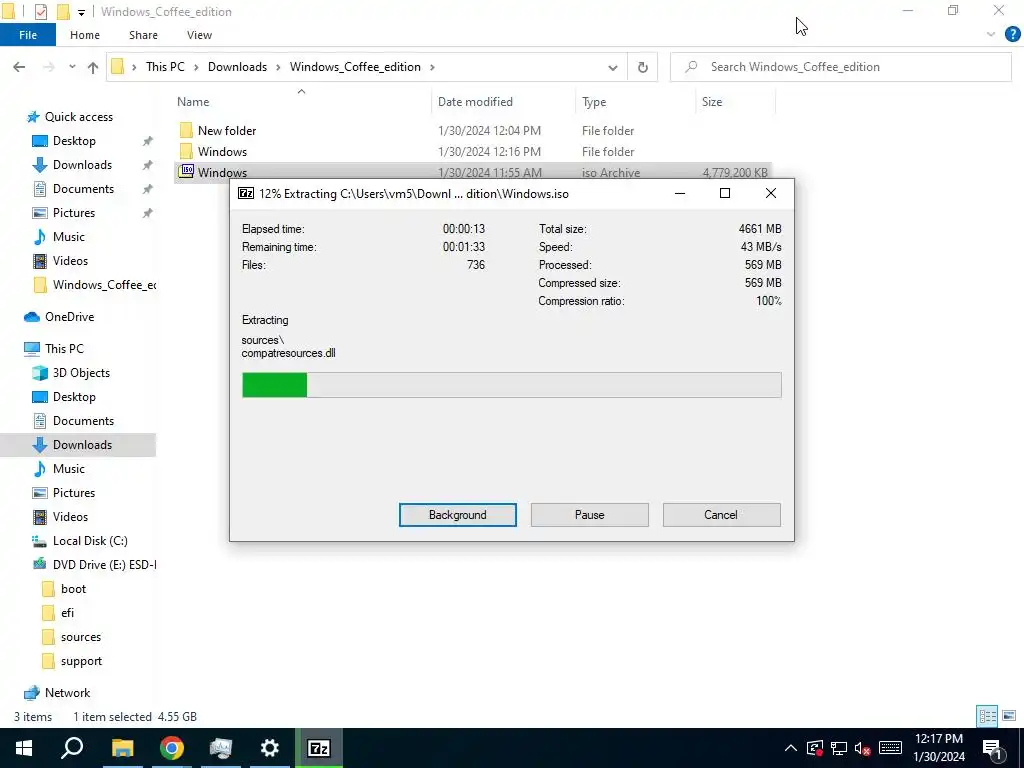Select the New folder folder icon
This screenshot has width=1024, height=768.
[x=187, y=130]
